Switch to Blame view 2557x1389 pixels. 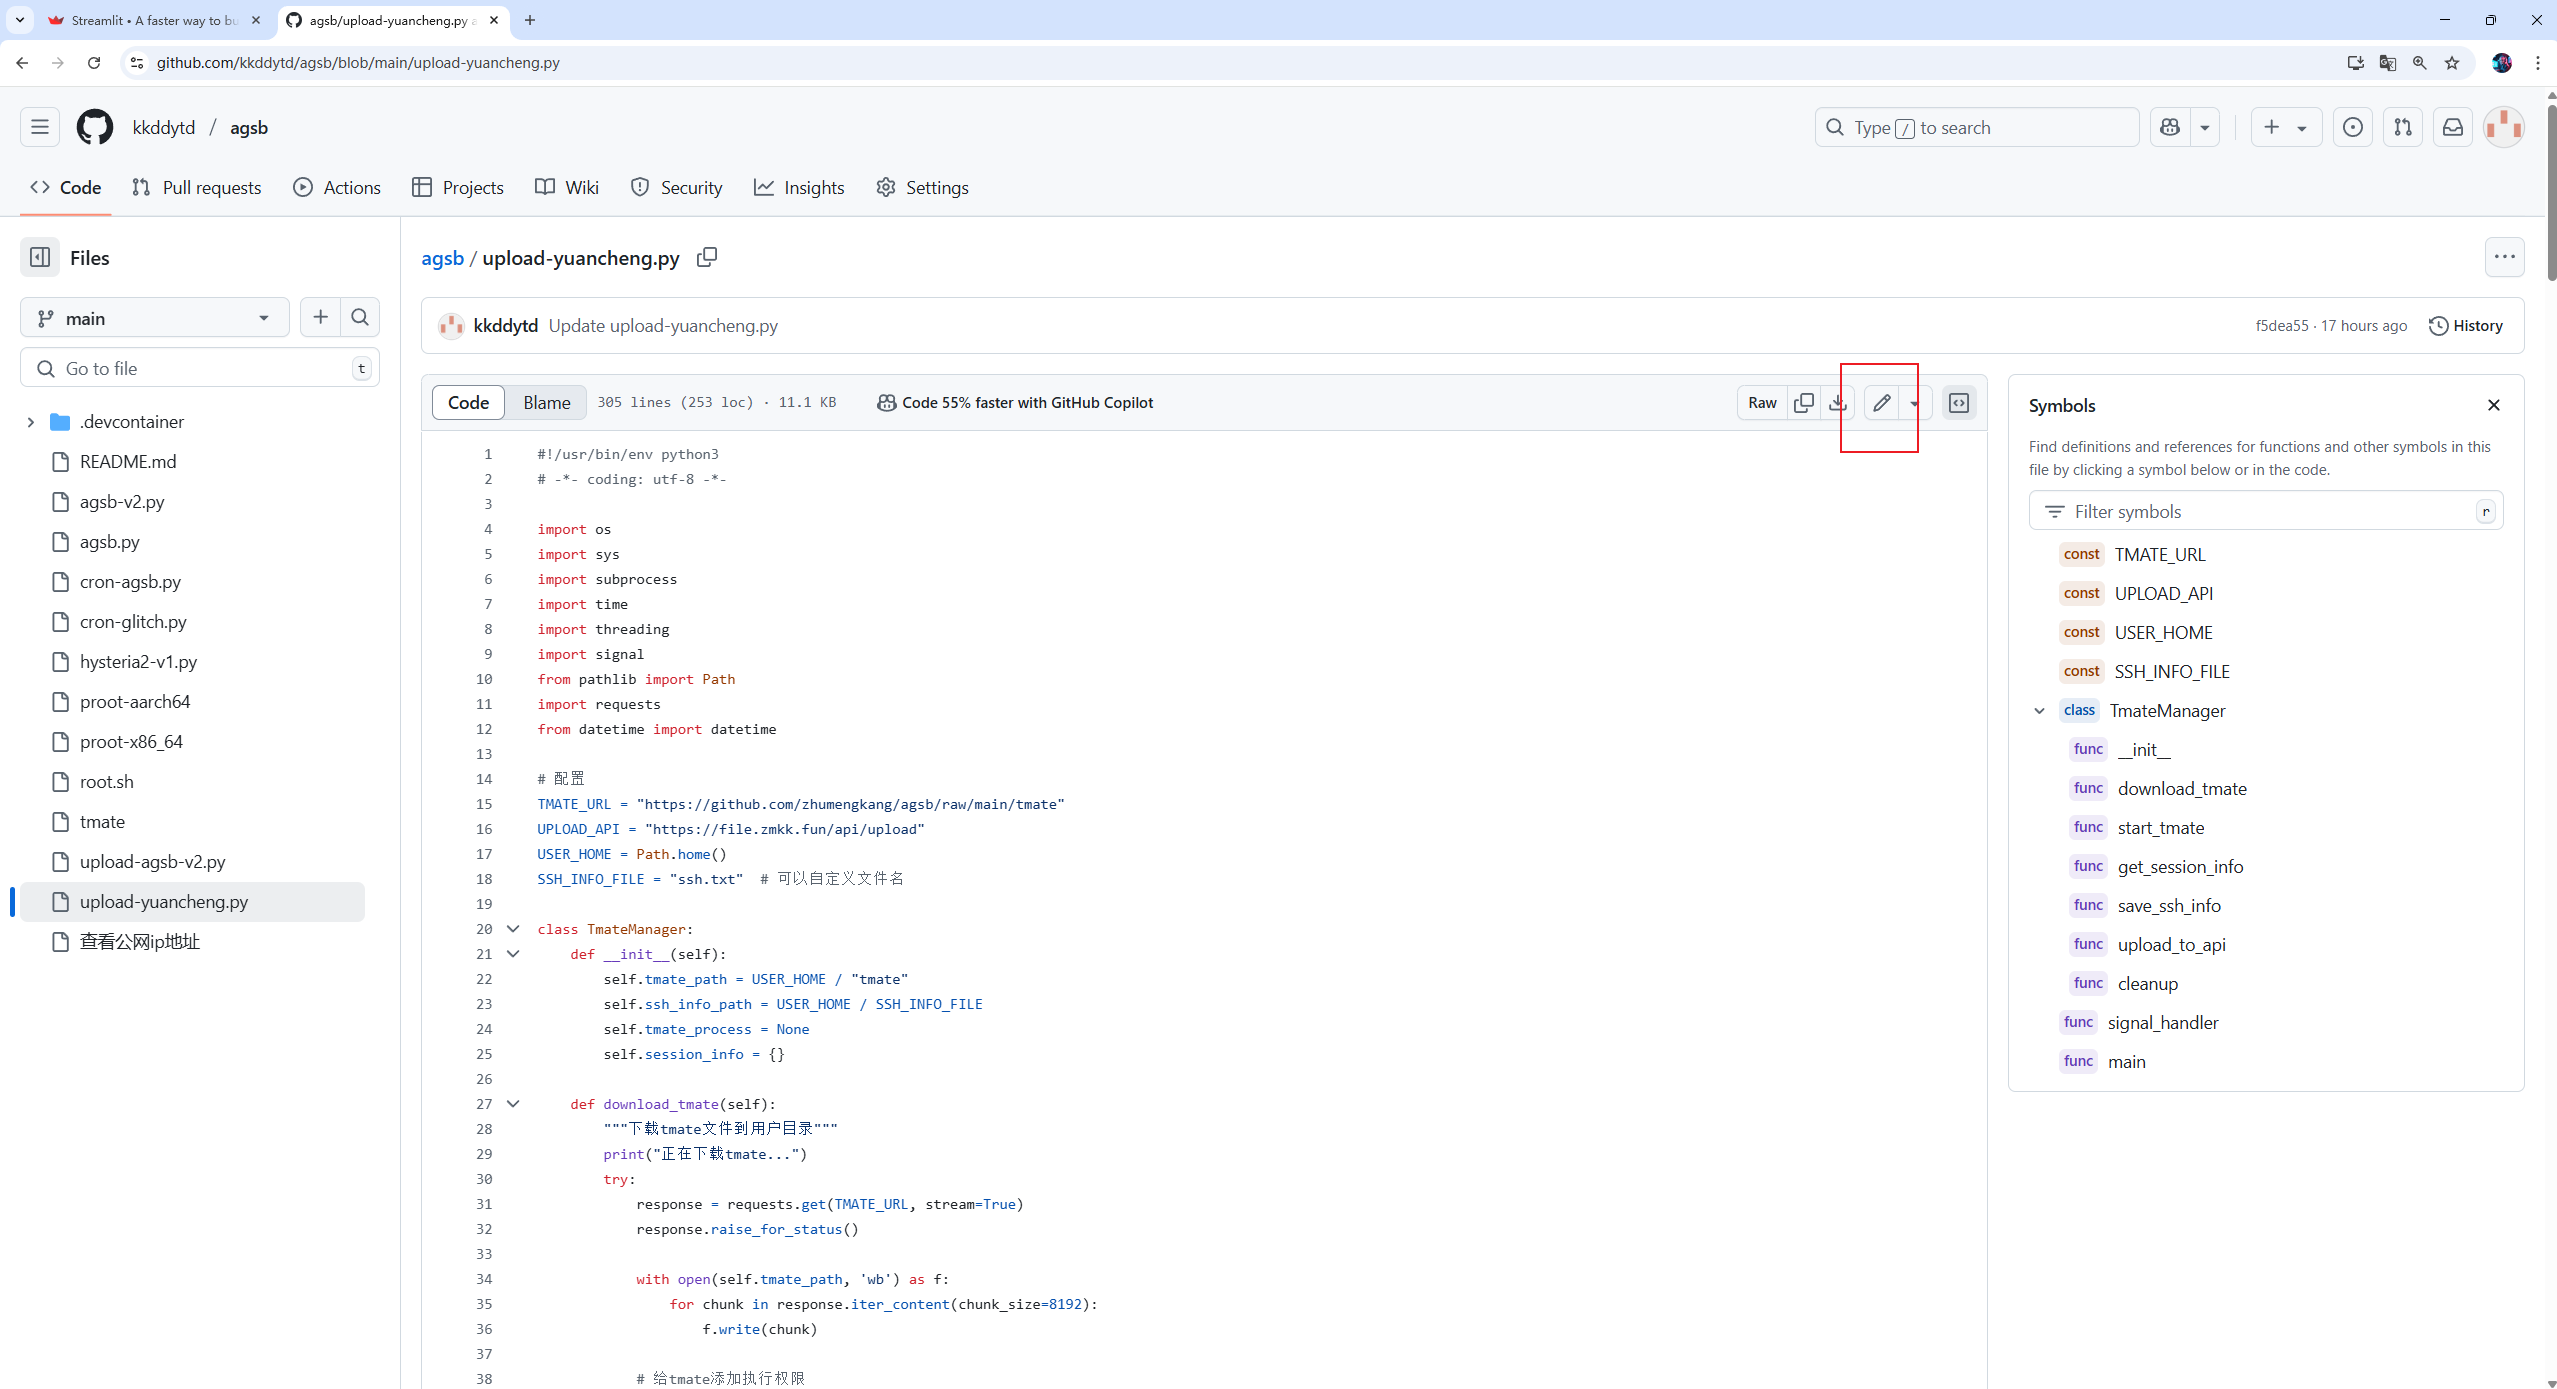pyautogui.click(x=547, y=402)
